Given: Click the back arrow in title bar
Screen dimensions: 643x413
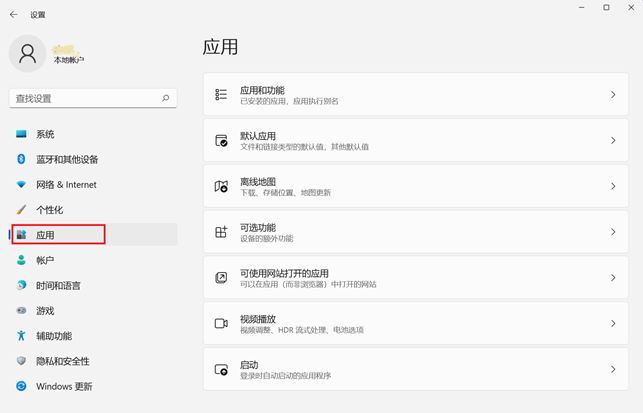Looking at the screenshot, I should coord(13,15).
